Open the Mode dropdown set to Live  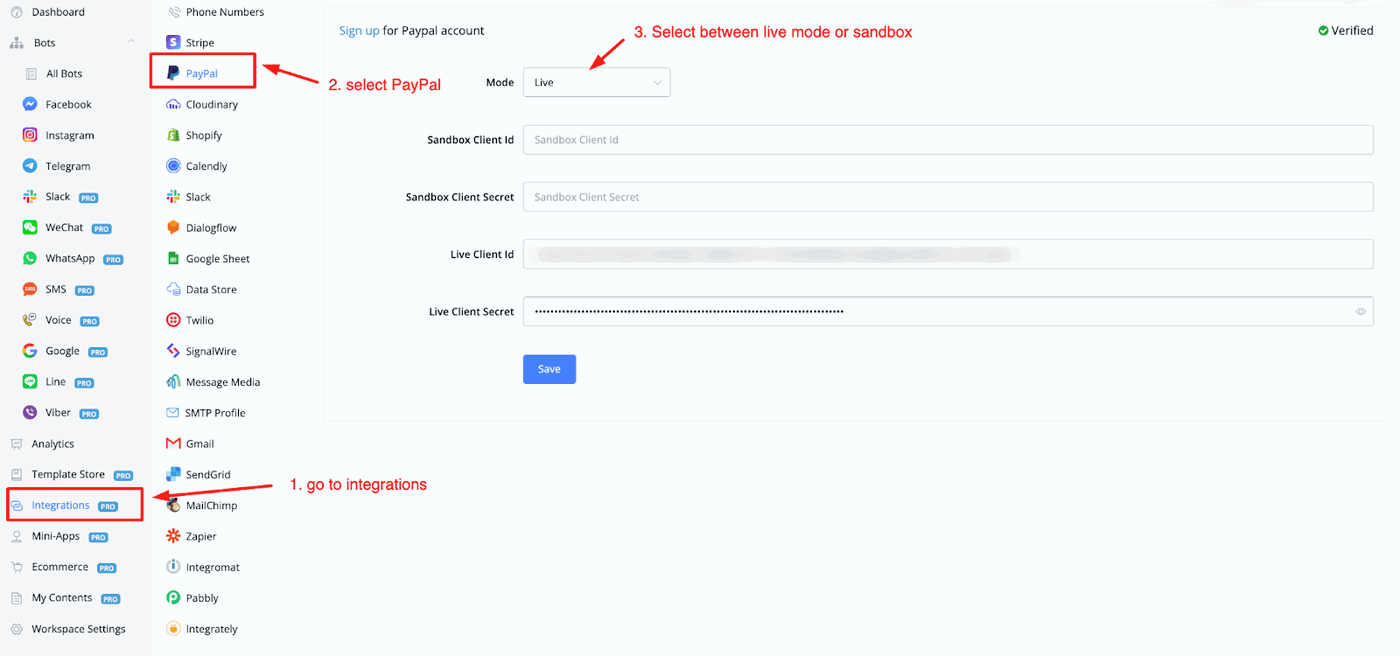(596, 83)
